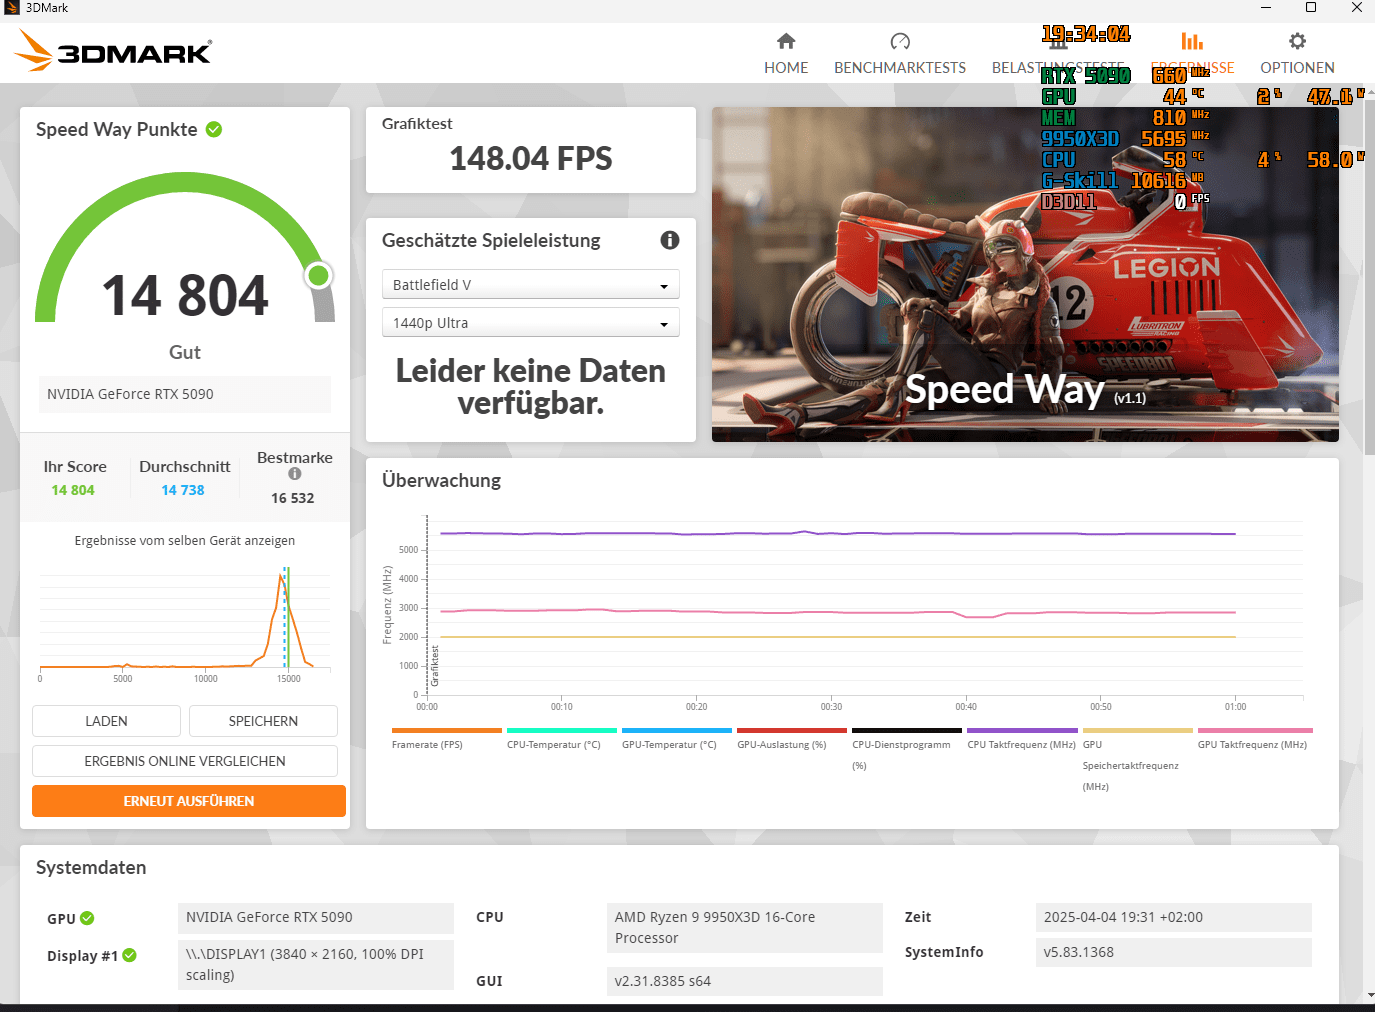Click the Optionen gear icon
Viewport: 1375px width, 1012px height.
pyautogui.click(x=1297, y=41)
